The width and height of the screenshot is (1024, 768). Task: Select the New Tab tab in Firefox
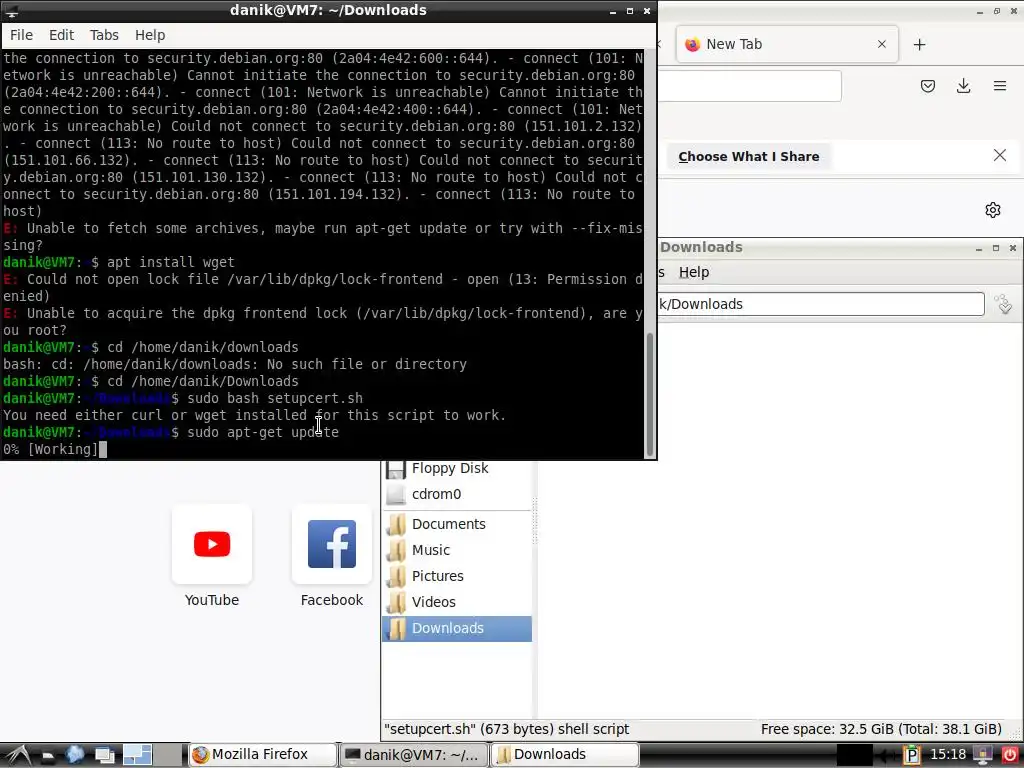pyautogui.click(x=787, y=44)
